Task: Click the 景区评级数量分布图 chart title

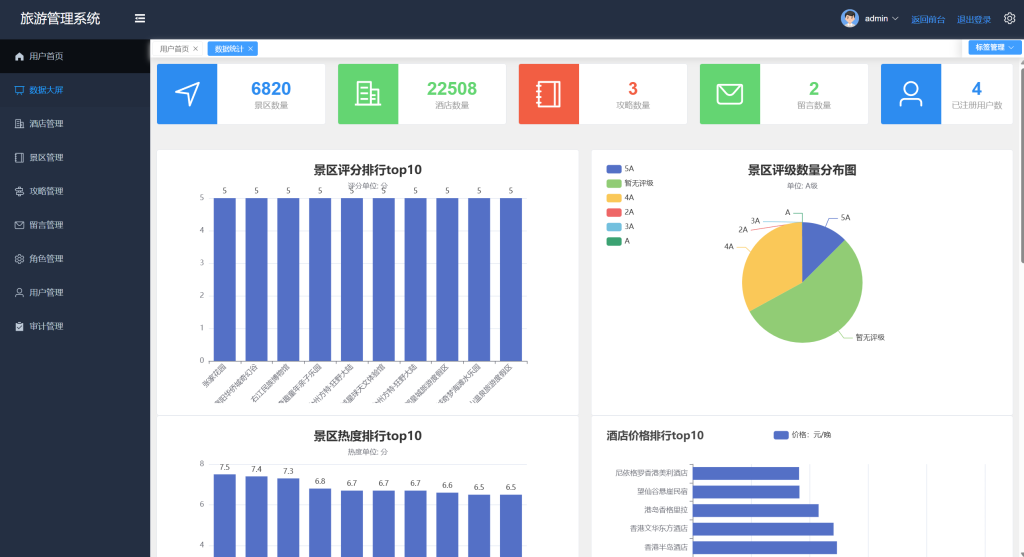Action: (x=802, y=170)
